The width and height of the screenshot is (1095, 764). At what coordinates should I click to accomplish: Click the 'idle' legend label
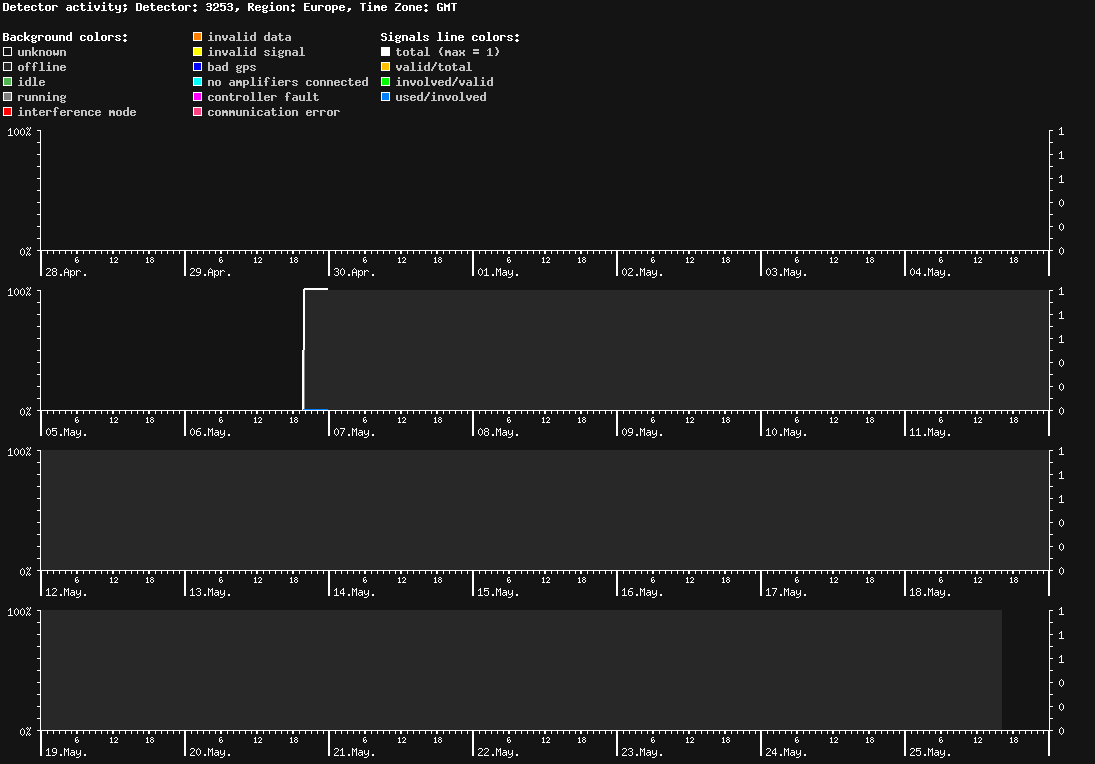coord(31,82)
